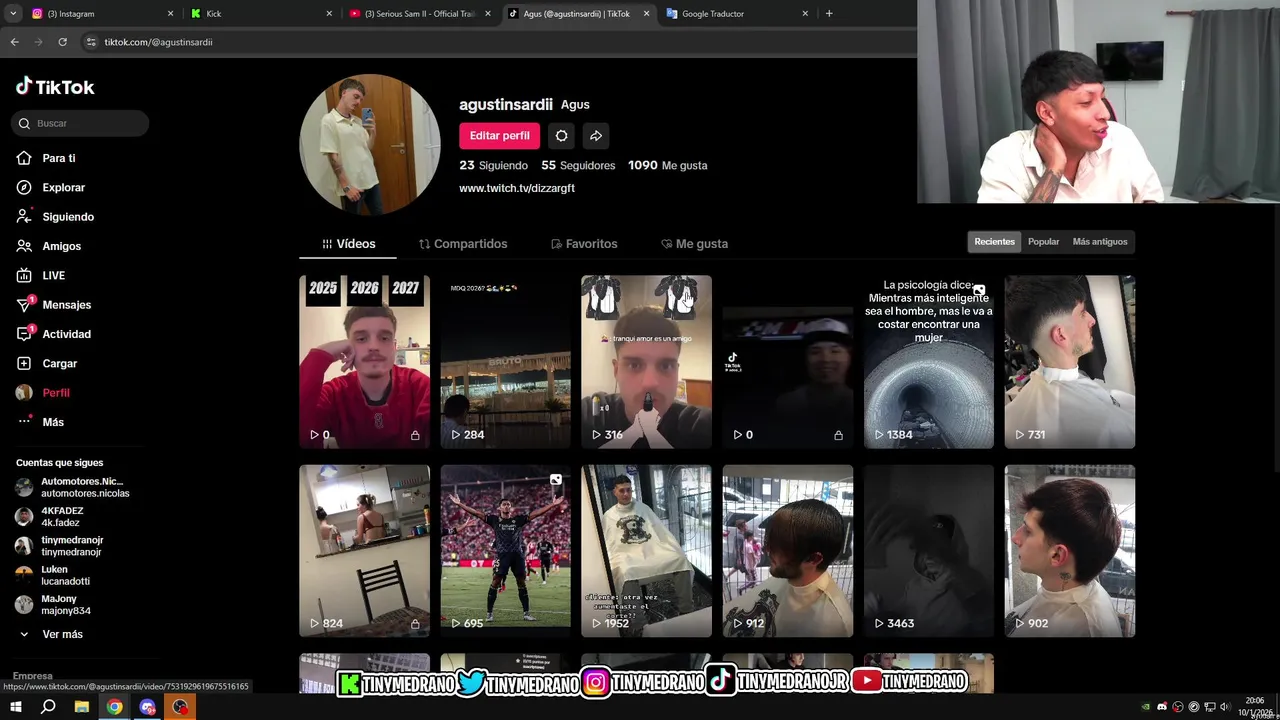Open the 2025 2026 2027 video

(364, 362)
